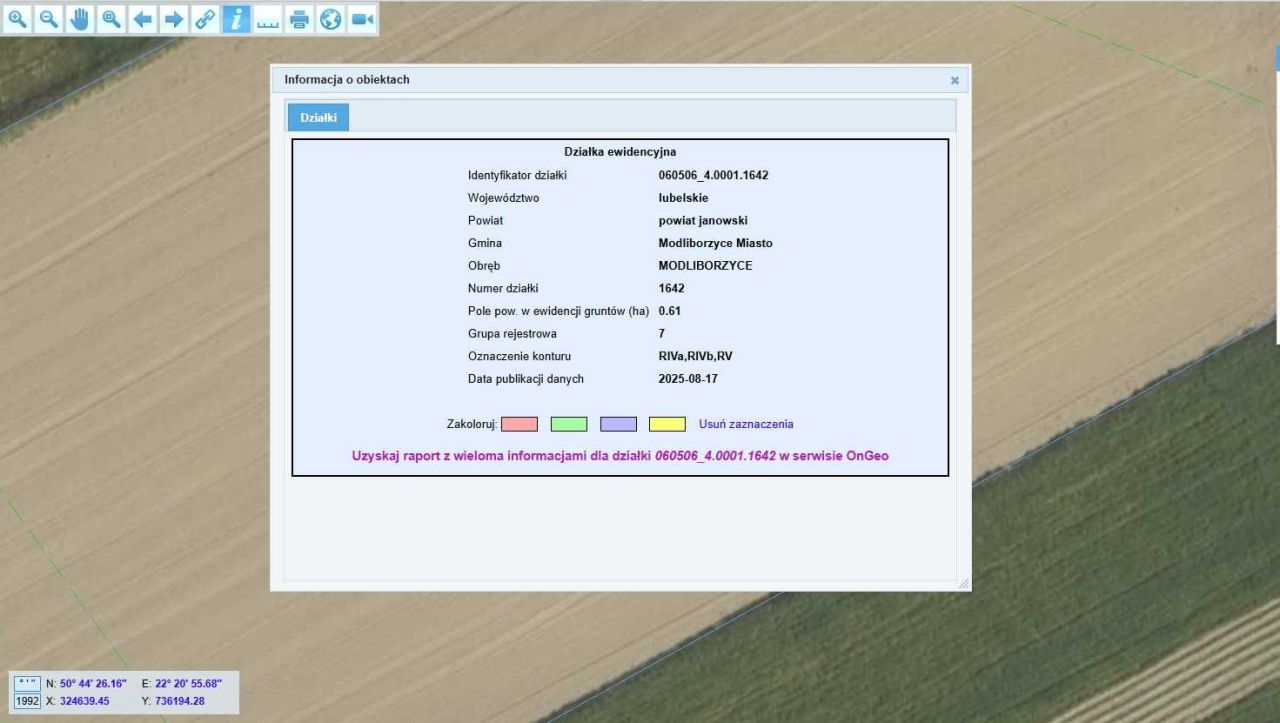This screenshot has width=1280, height=723.
Task: Click the gmina value Modliborzyce Miasto
Action: (x=716, y=243)
